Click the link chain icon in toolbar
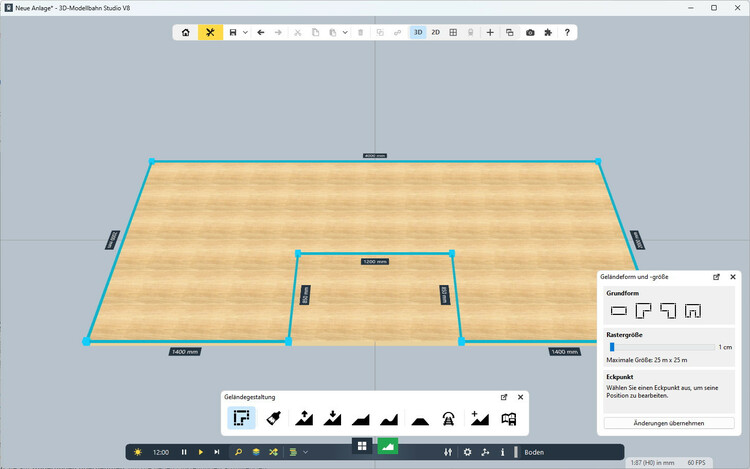 coord(397,33)
